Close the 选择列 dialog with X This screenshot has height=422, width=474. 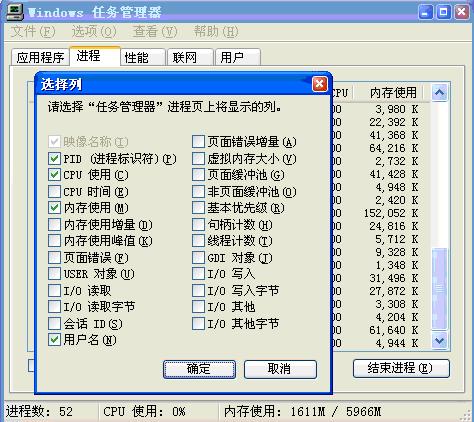(319, 84)
